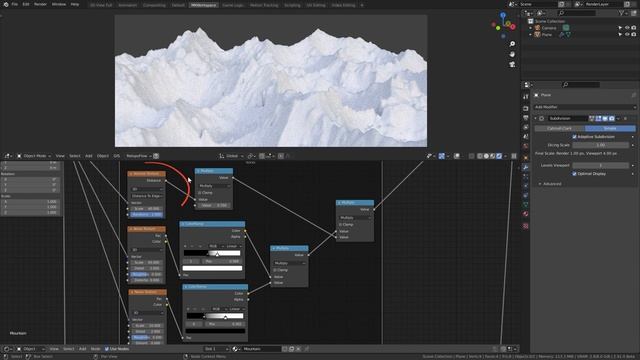640x360 pixels.
Task: Adjust the Levels Viewport field
Action: coord(600,165)
